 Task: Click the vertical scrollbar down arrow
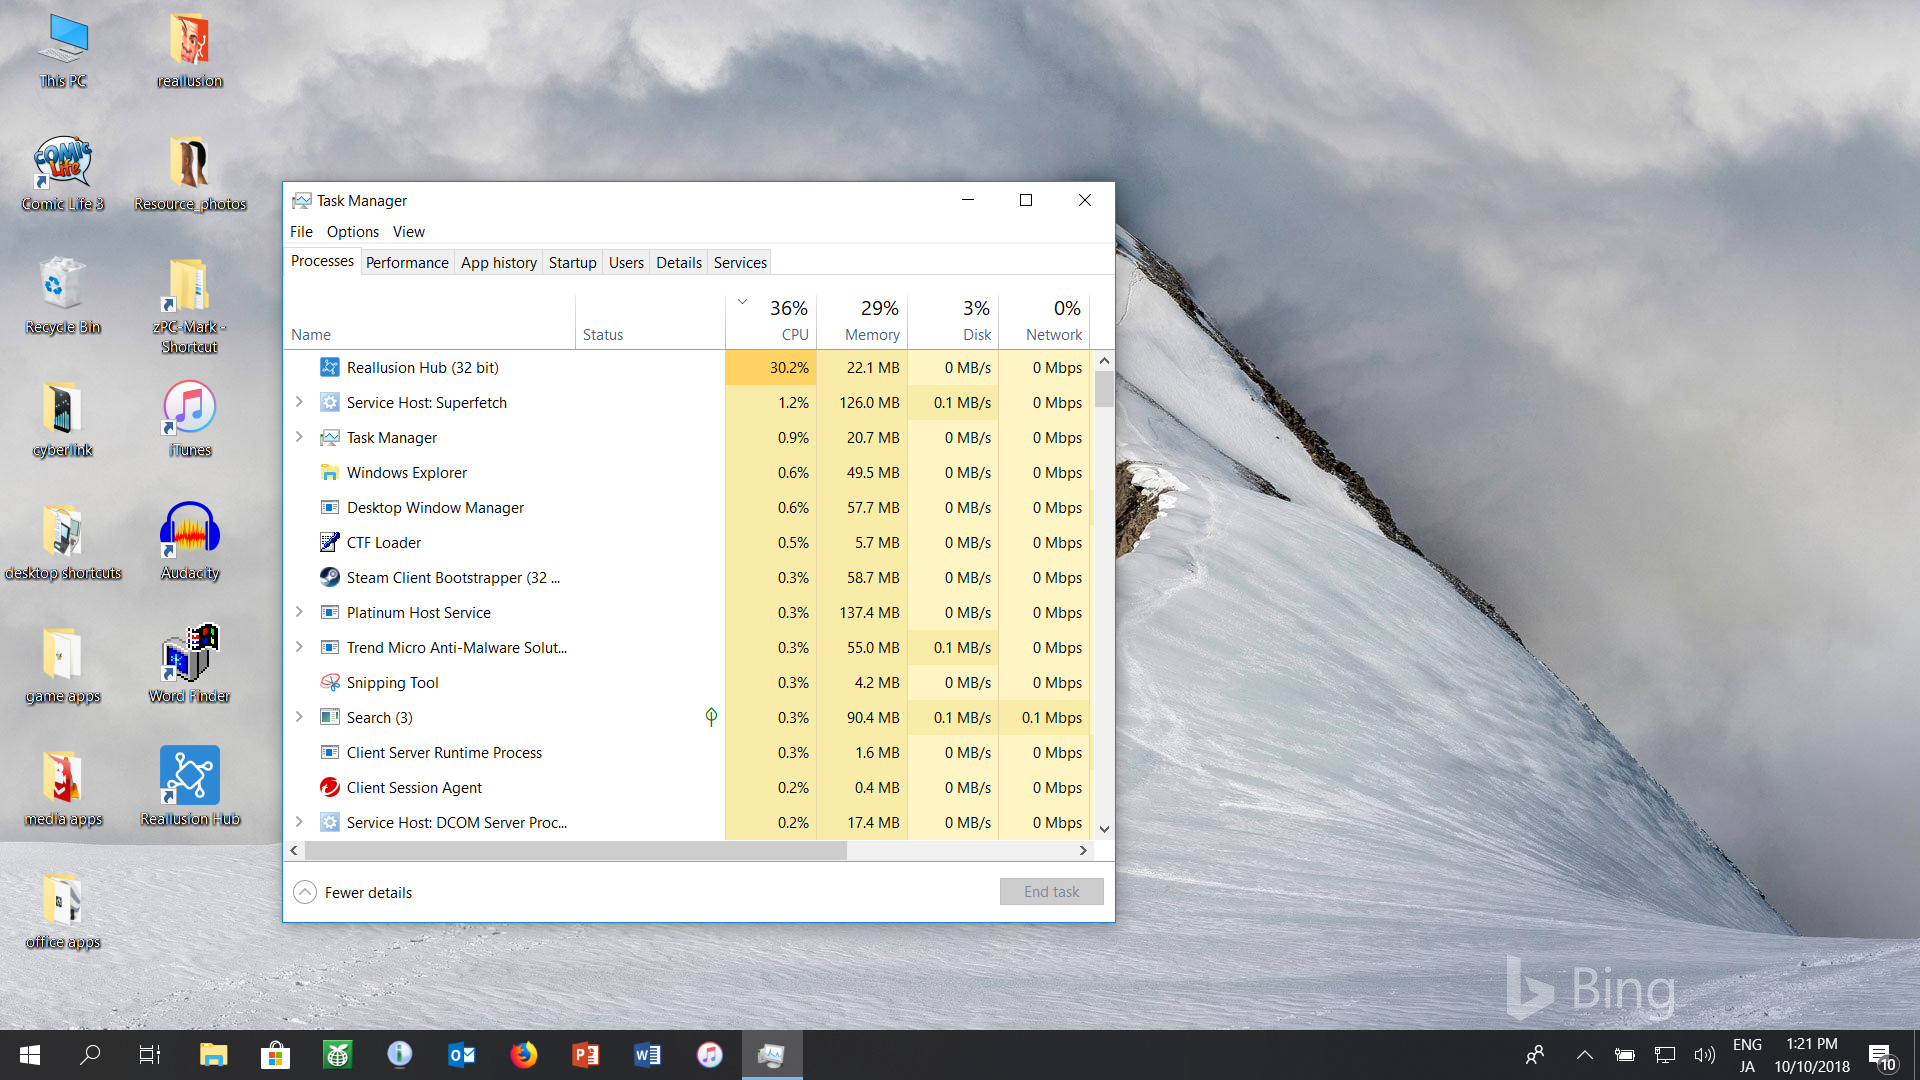pyautogui.click(x=1104, y=828)
